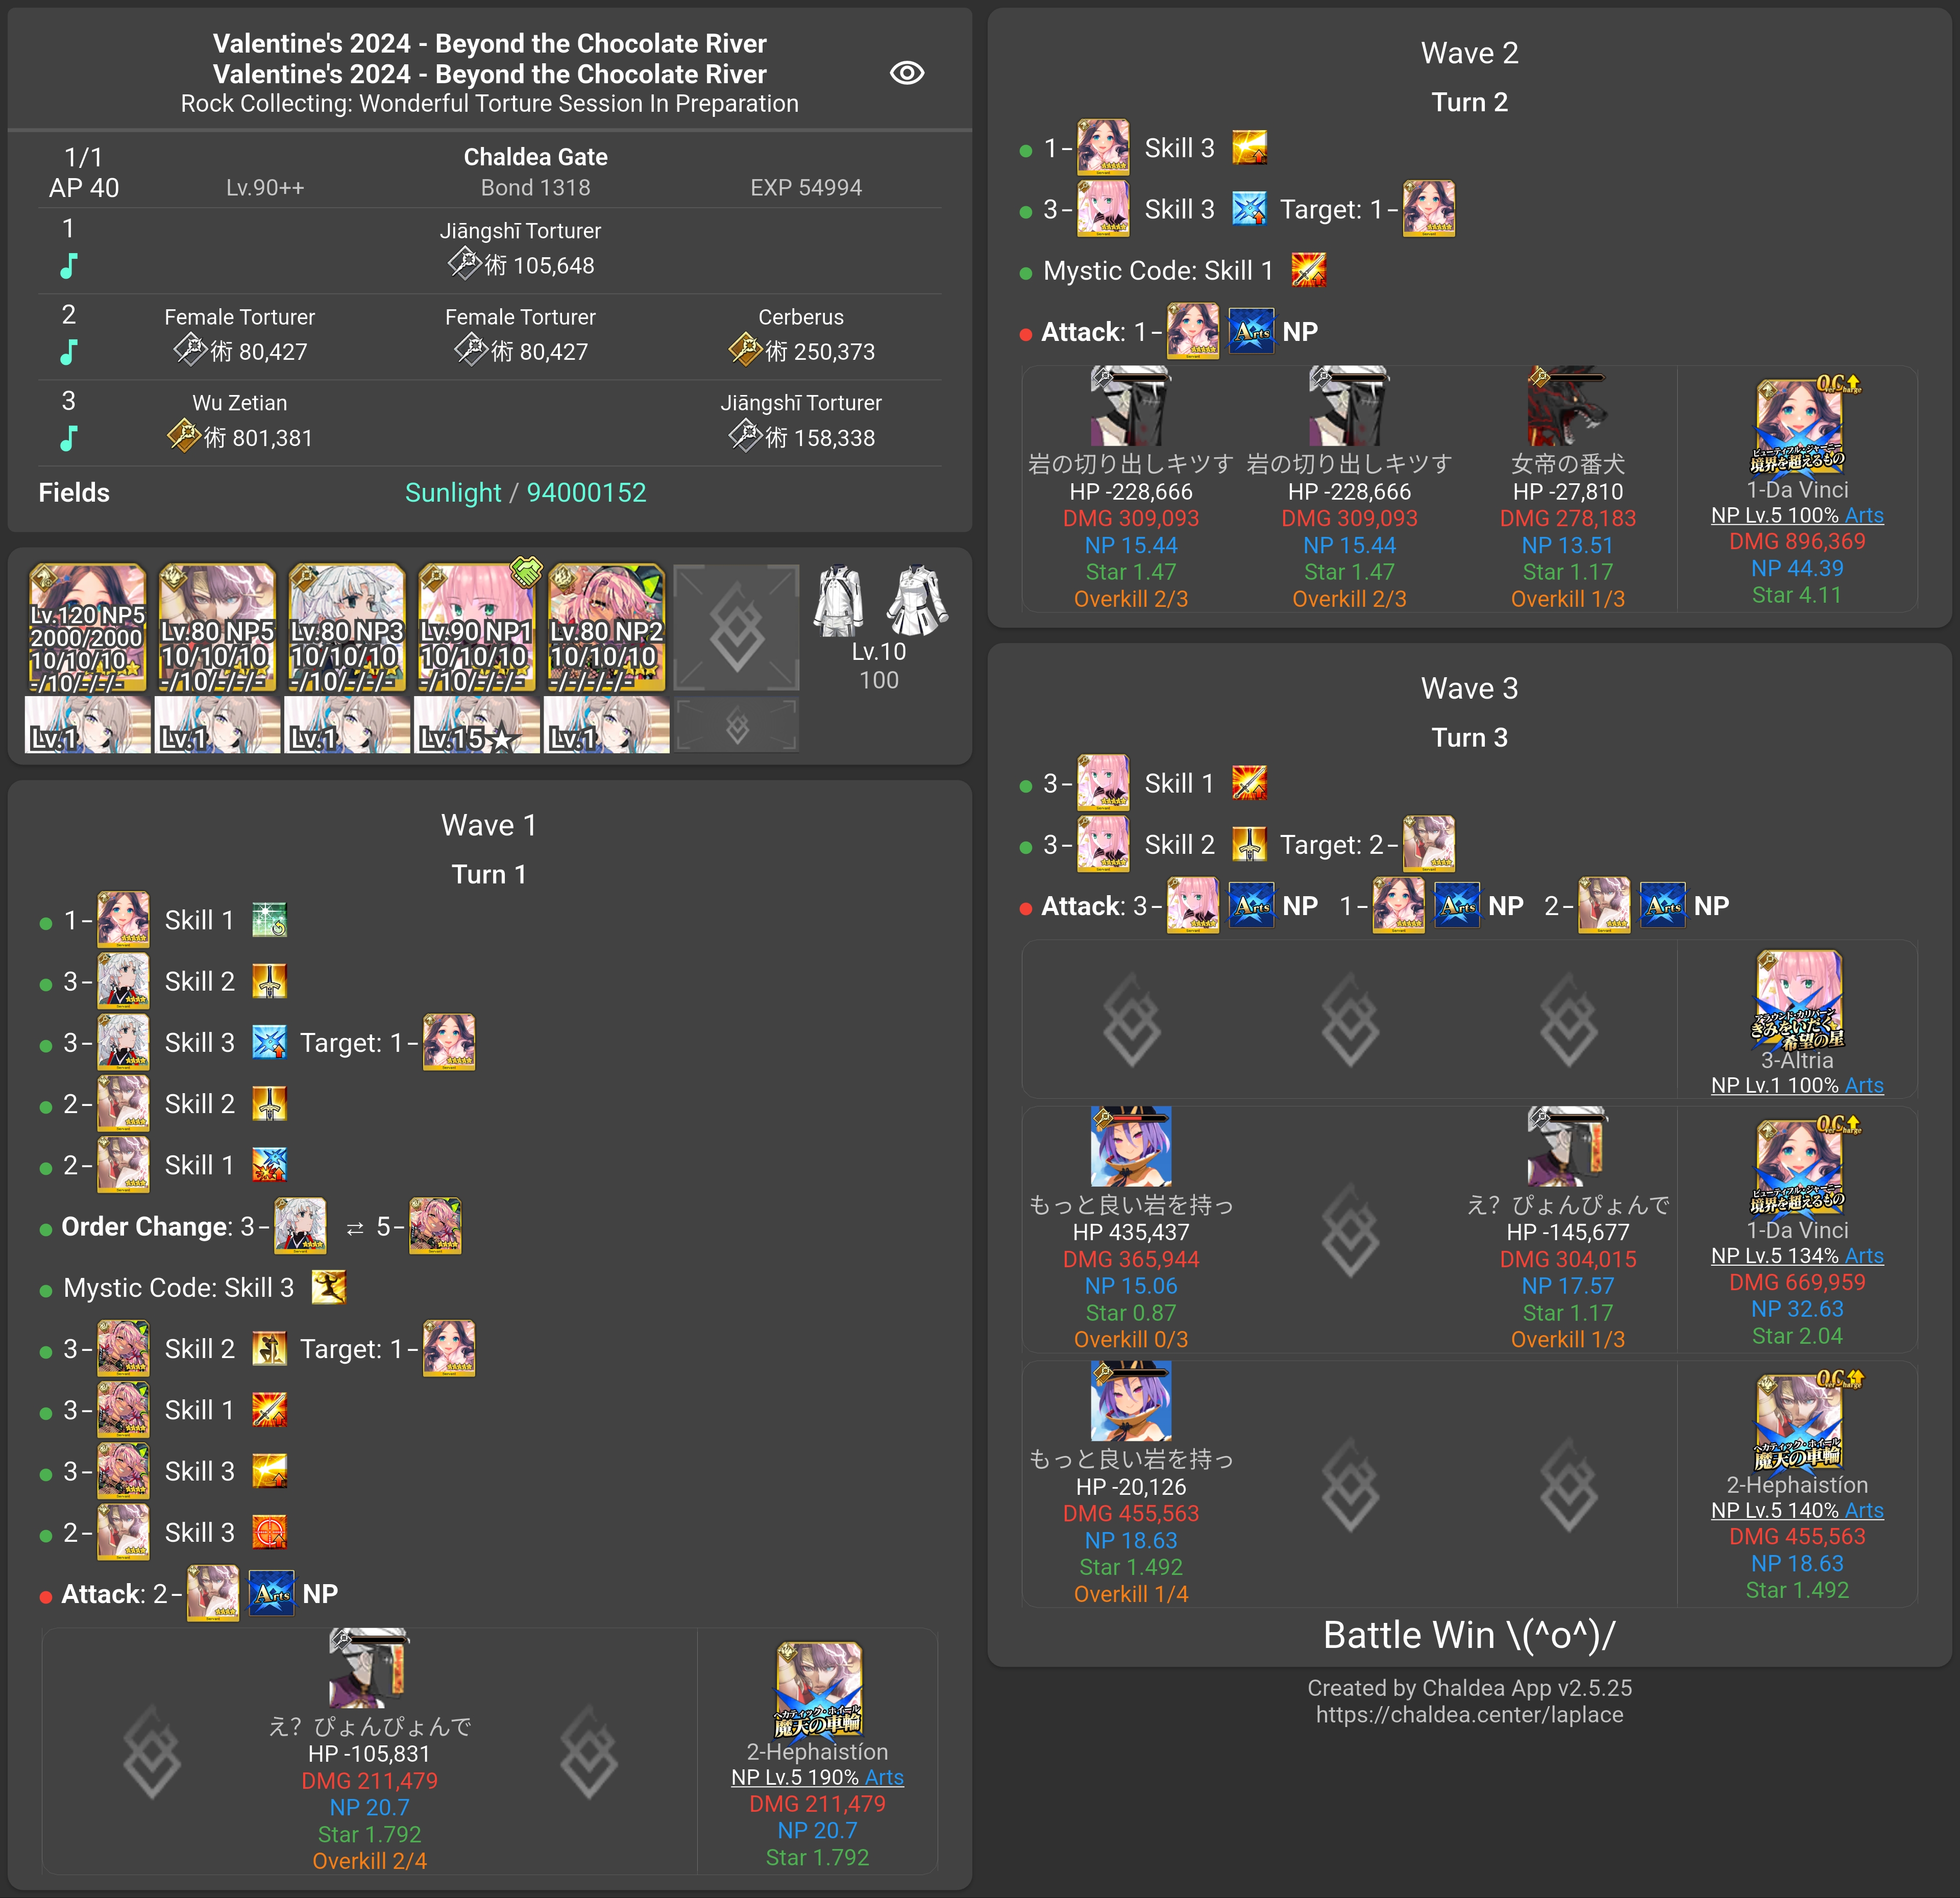Click the Mystic Code Skill 1 icon in Wave 2

click(1308, 270)
